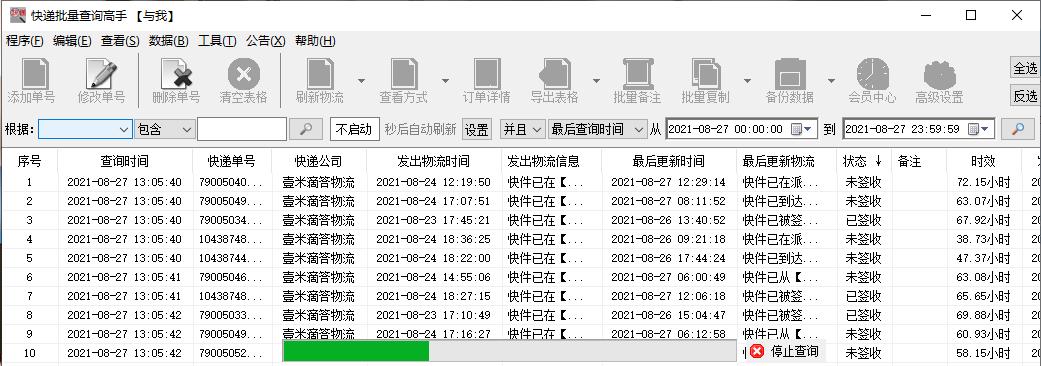This screenshot has width=1041, height=366.
Task: Click the start date field 2021-08-27 00:00:00
Action: (741, 129)
